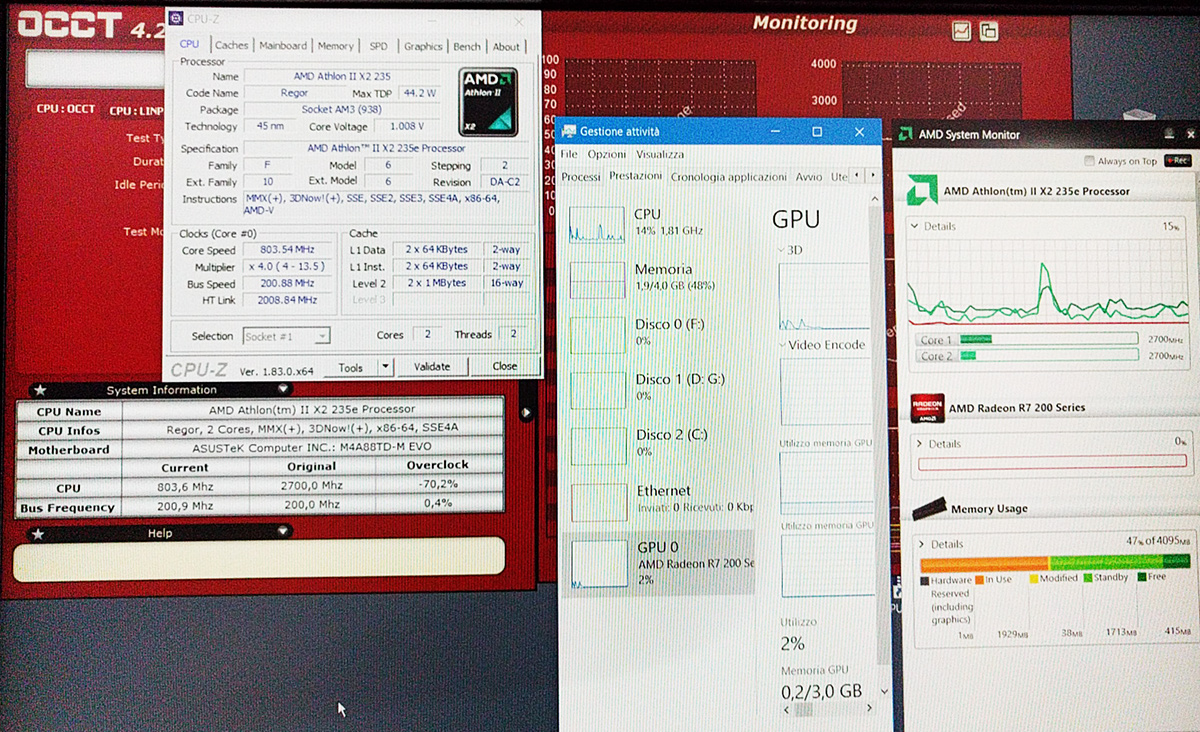Open the OCCT monitoring graph icon
1200x732 pixels.
click(960, 31)
